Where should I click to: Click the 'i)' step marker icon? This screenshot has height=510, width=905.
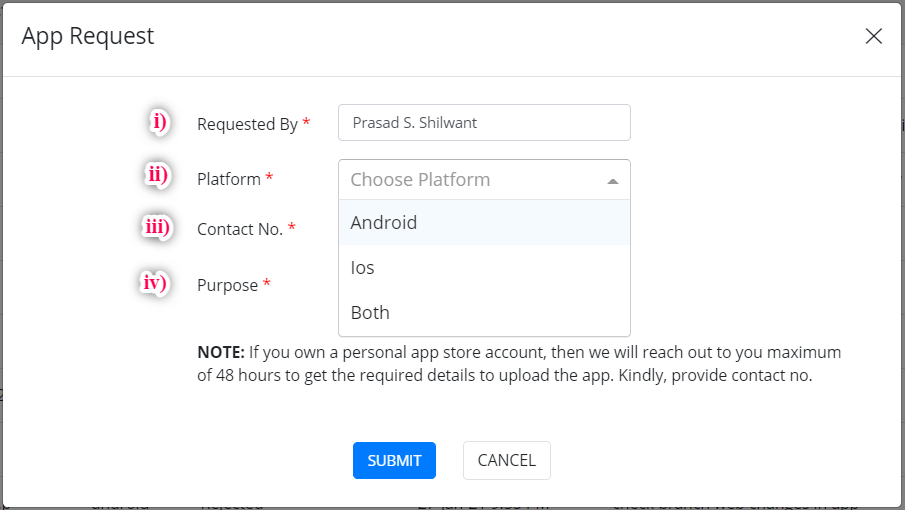(160, 123)
